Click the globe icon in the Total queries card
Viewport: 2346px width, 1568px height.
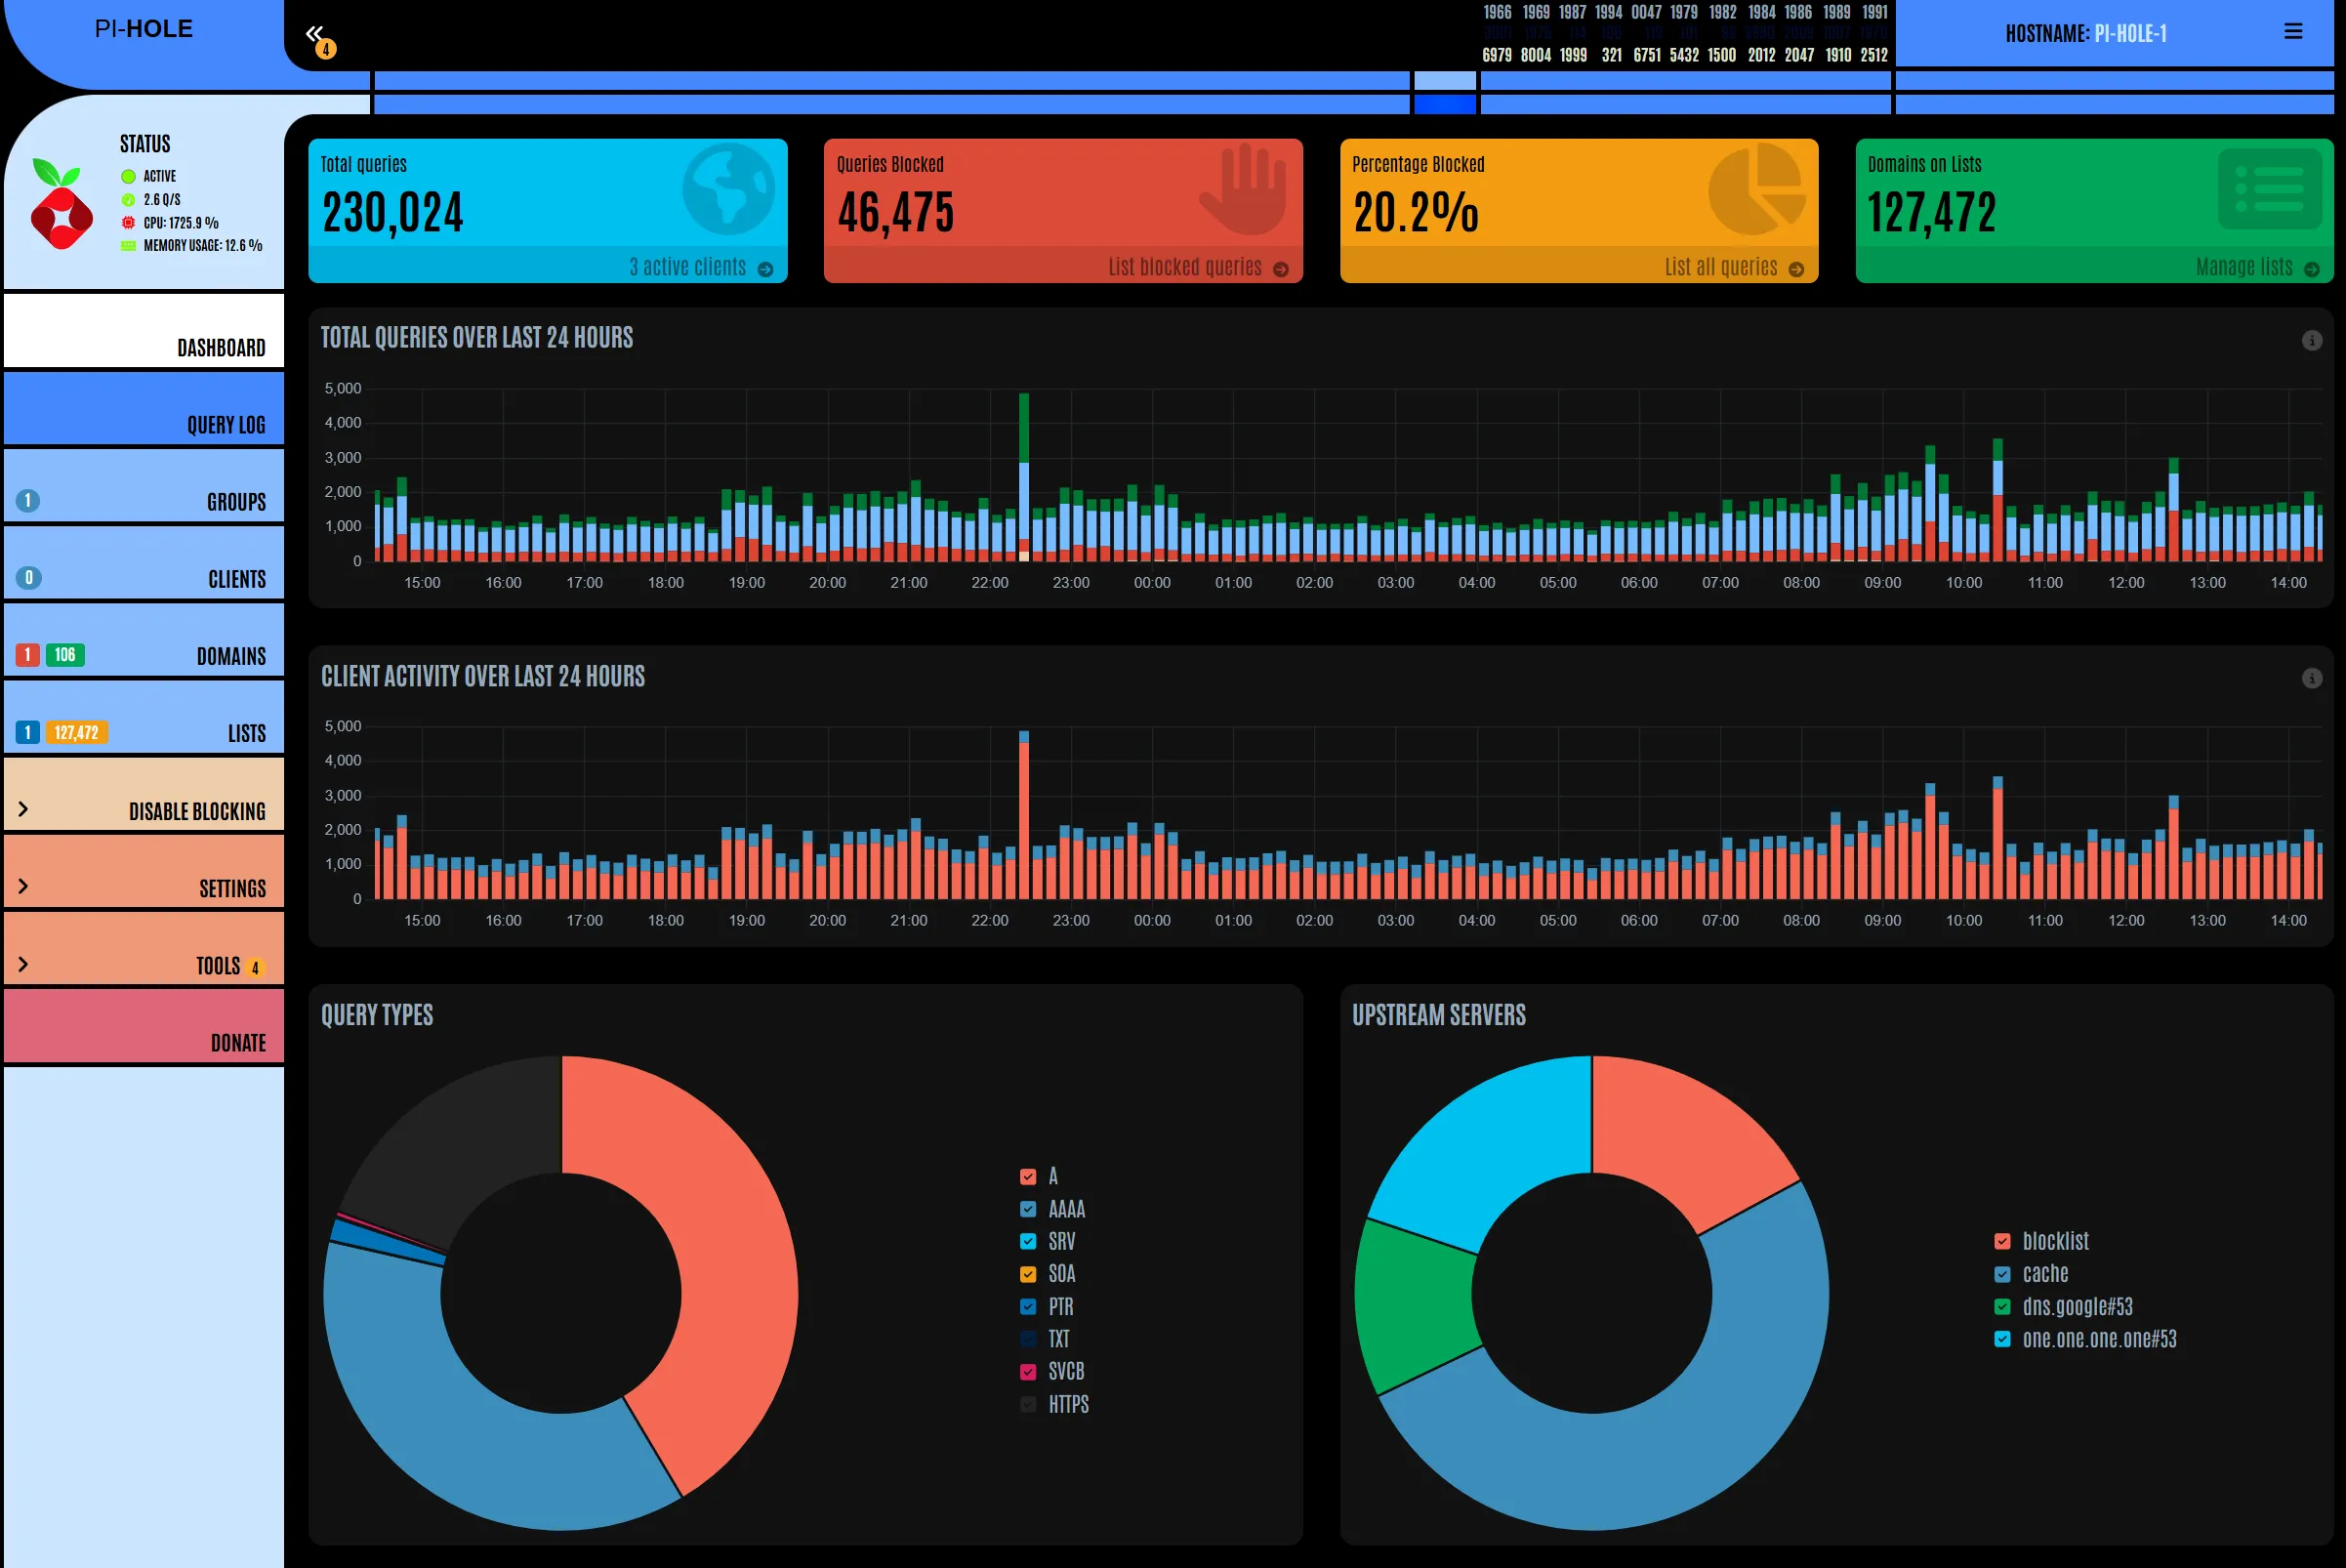[x=728, y=190]
